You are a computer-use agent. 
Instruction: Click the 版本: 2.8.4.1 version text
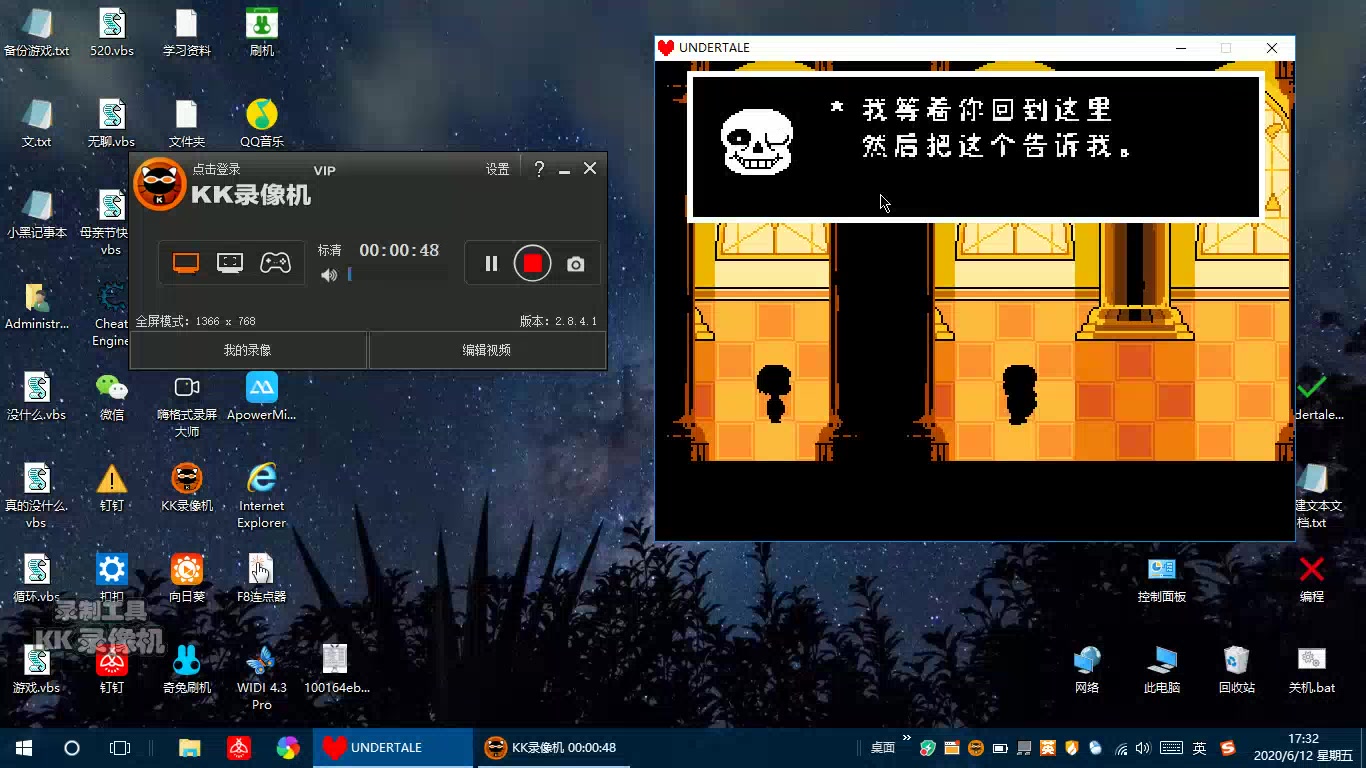coord(558,321)
